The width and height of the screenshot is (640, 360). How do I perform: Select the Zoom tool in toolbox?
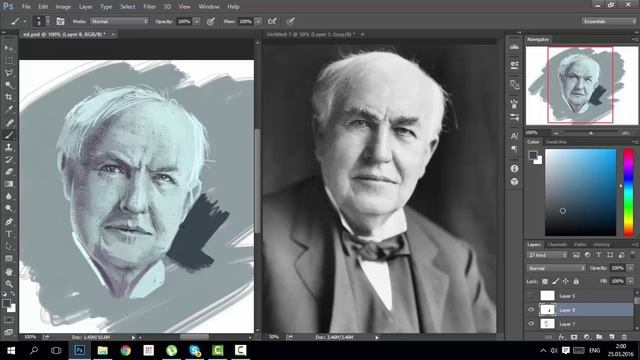click(x=9, y=284)
